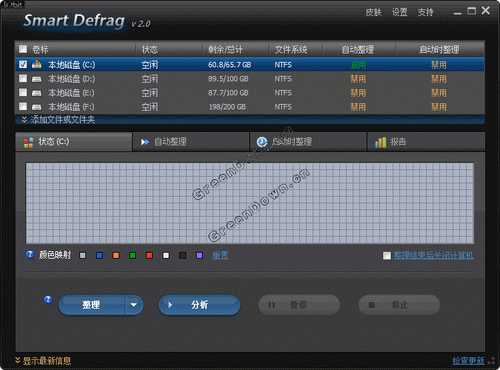Viewport: 500px width, 370px height.
Task: Switch to the 状态 (C:) tab
Action: point(74,142)
